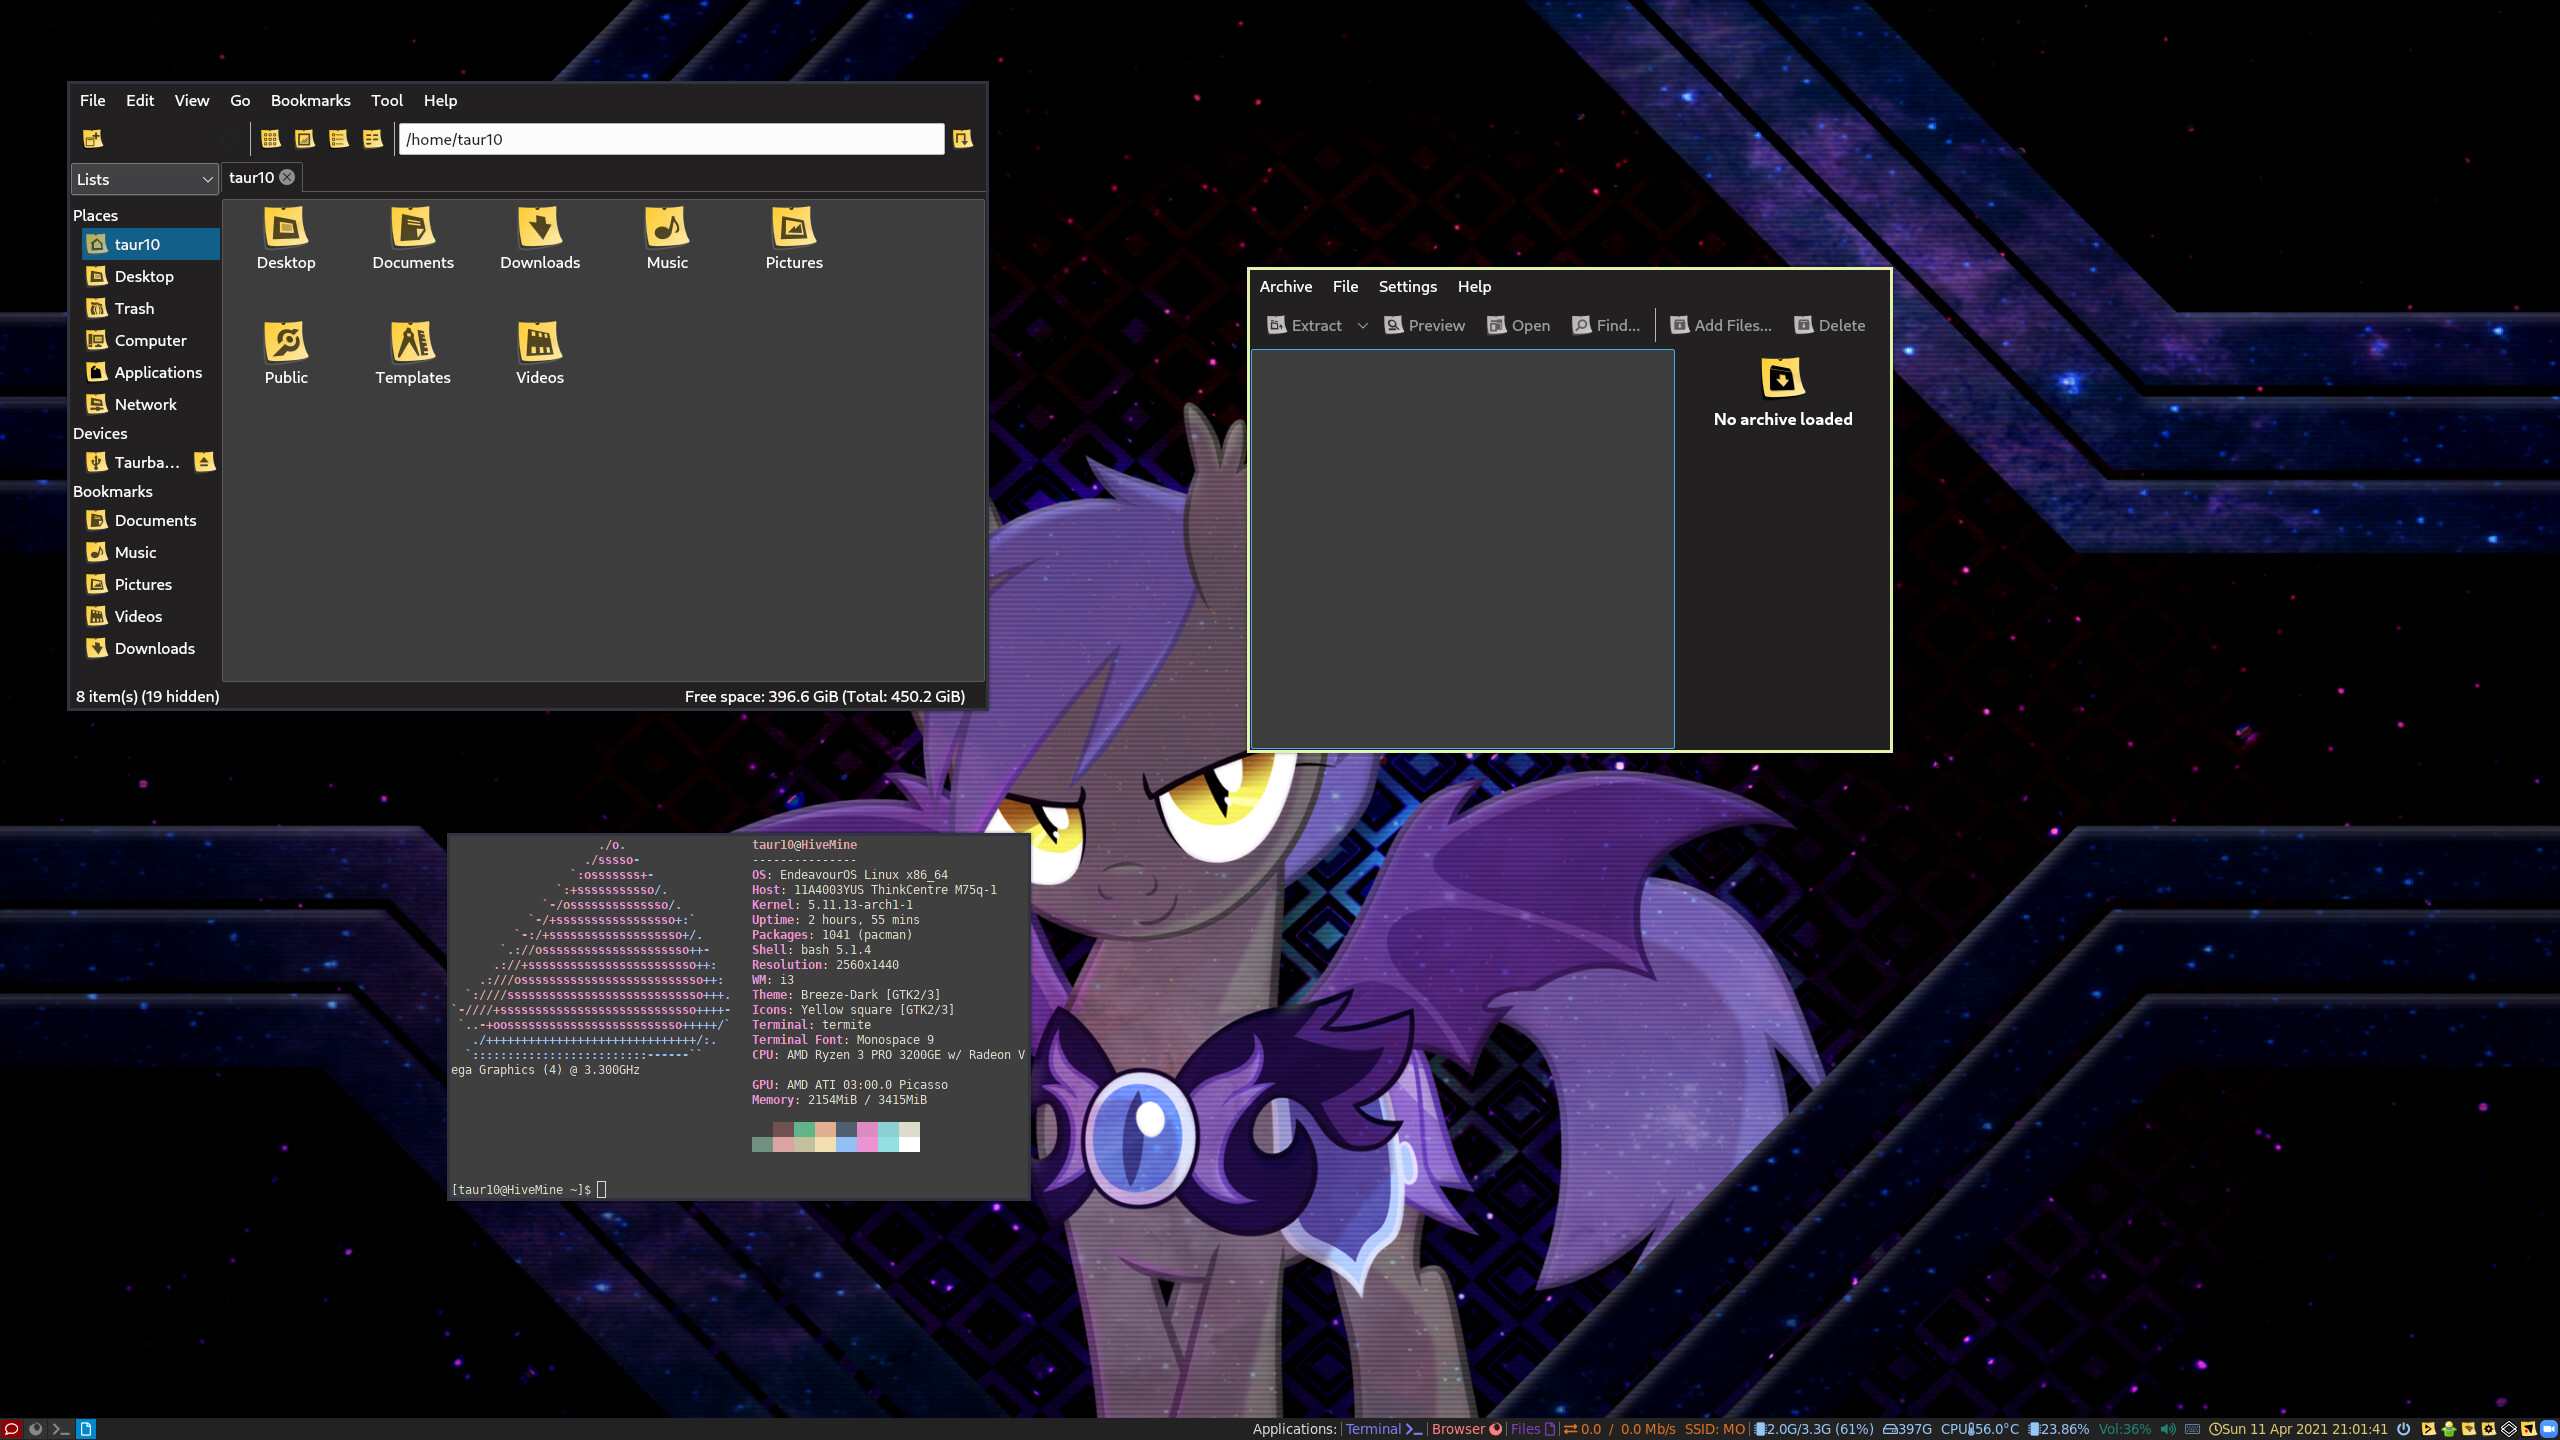Select the Public folder icon
2560x1440 pixels.
tap(286, 353)
